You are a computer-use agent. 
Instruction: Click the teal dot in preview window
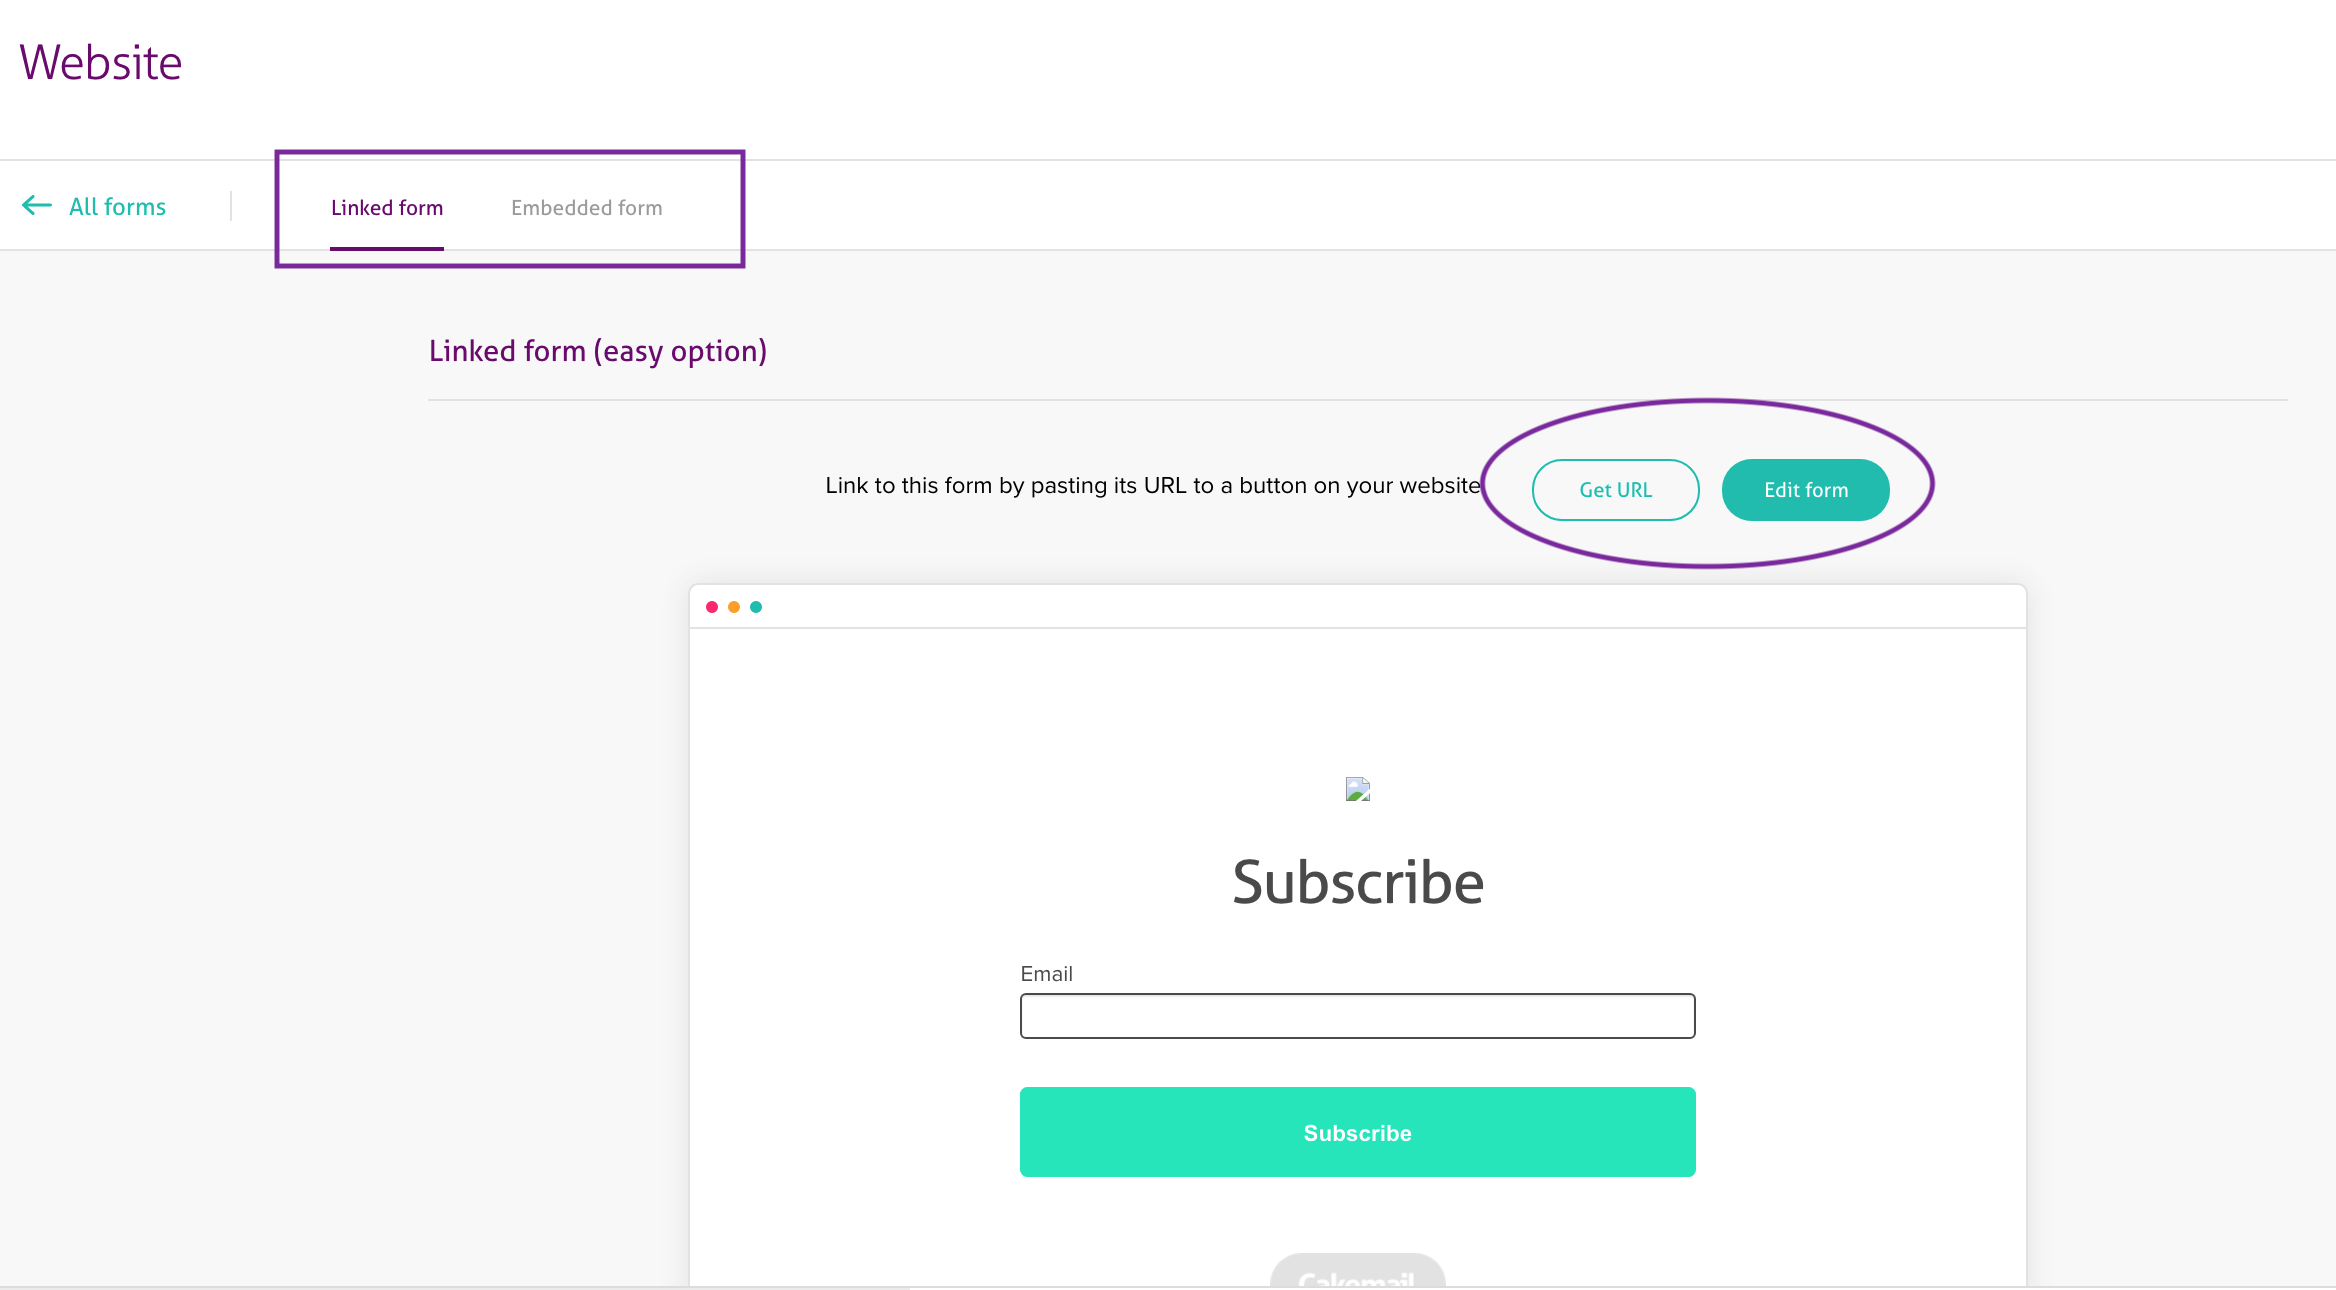pos(756,607)
